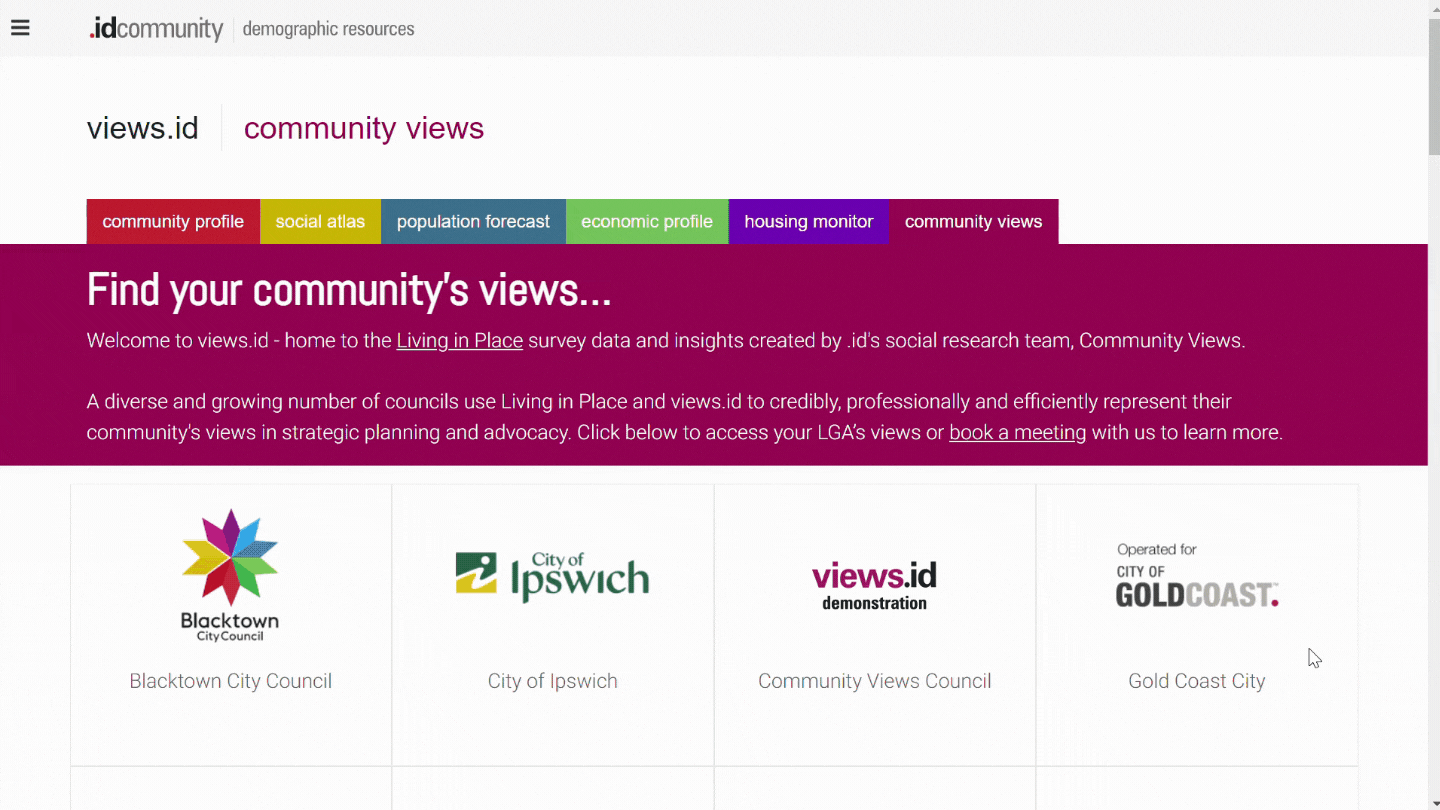Switch to the community profile tab
The width and height of the screenshot is (1440, 810).
click(x=173, y=222)
